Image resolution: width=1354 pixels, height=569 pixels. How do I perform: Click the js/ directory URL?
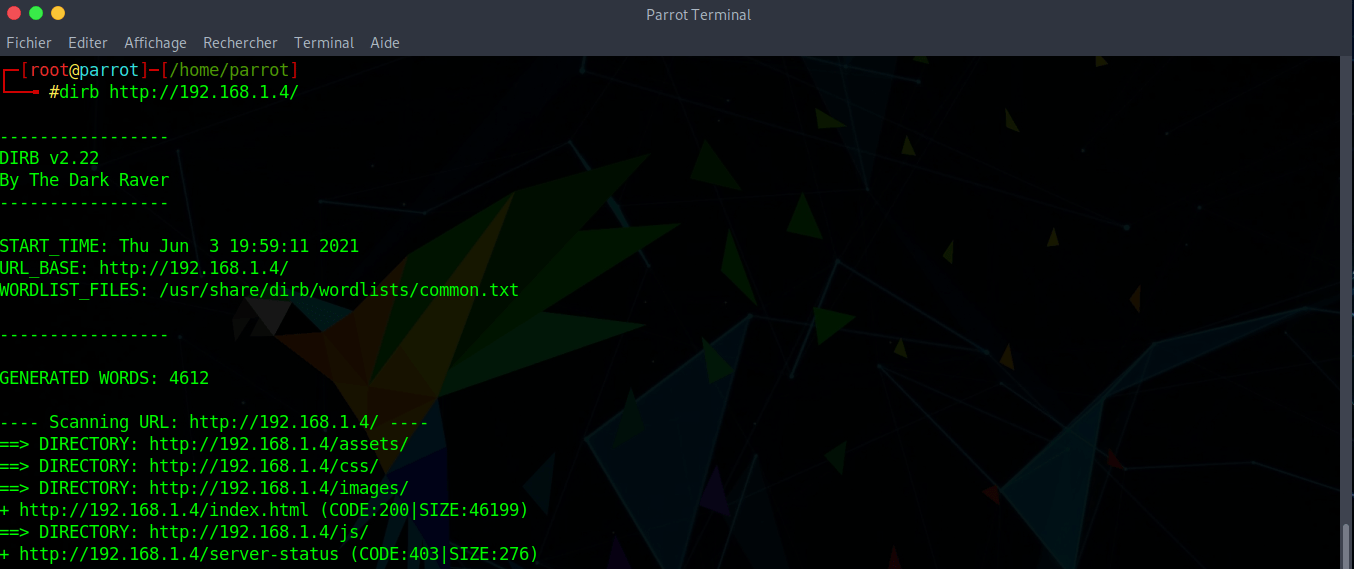[x=259, y=532]
